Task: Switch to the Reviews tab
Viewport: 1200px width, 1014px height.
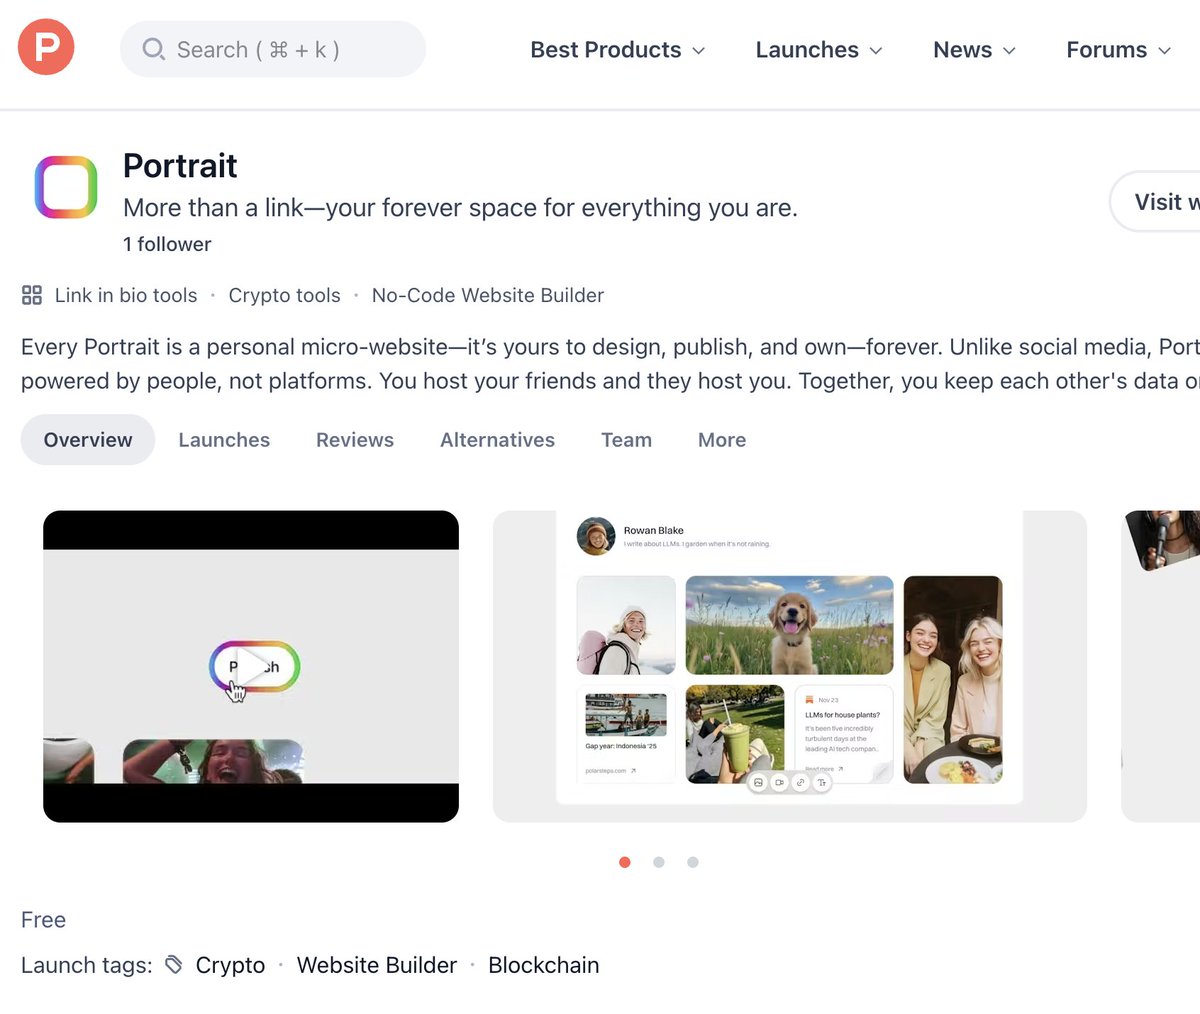Action: [x=355, y=440]
